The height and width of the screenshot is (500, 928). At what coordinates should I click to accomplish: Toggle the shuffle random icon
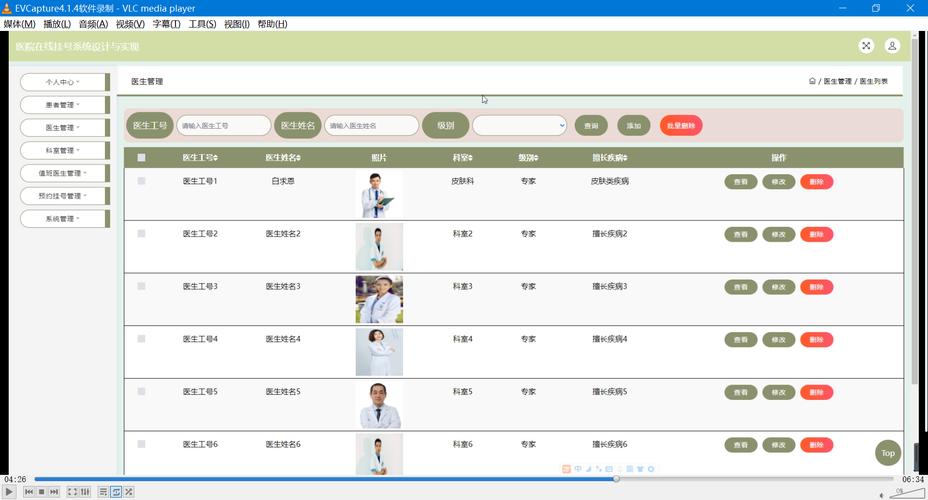coord(128,492)
